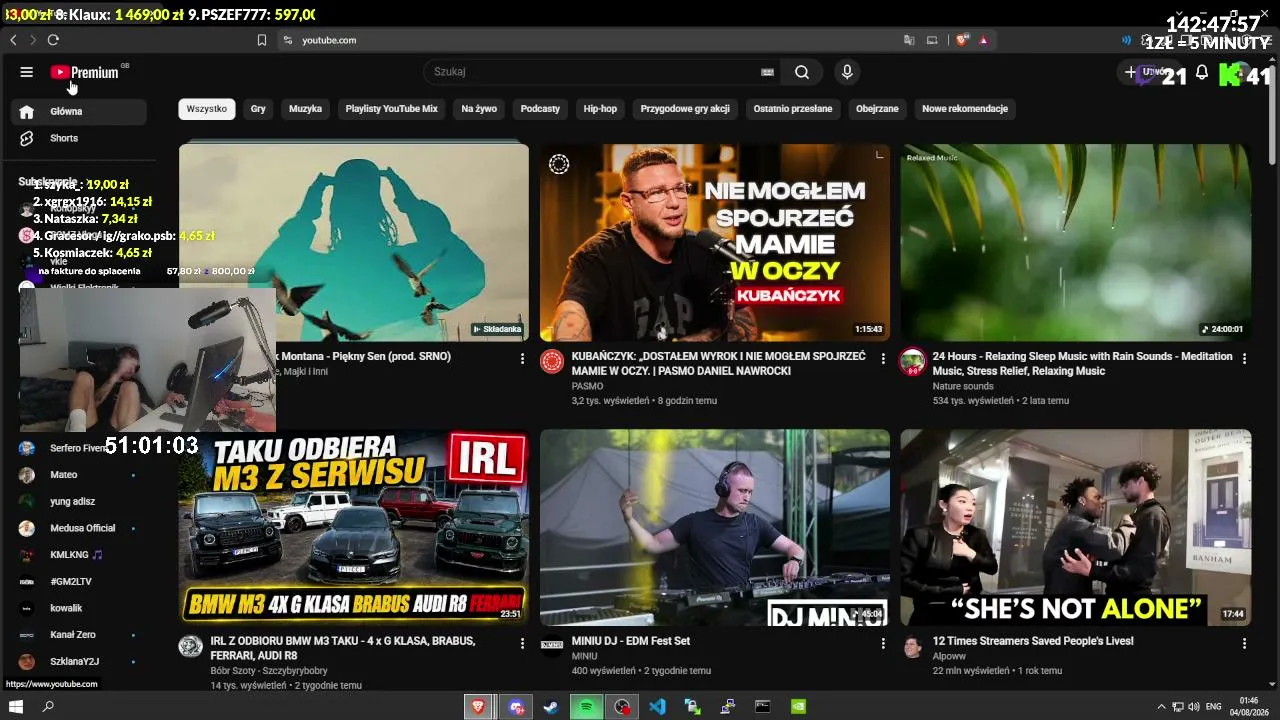
Task: Open the Brave Rewards triangle icon
Action: coord(984,40)
